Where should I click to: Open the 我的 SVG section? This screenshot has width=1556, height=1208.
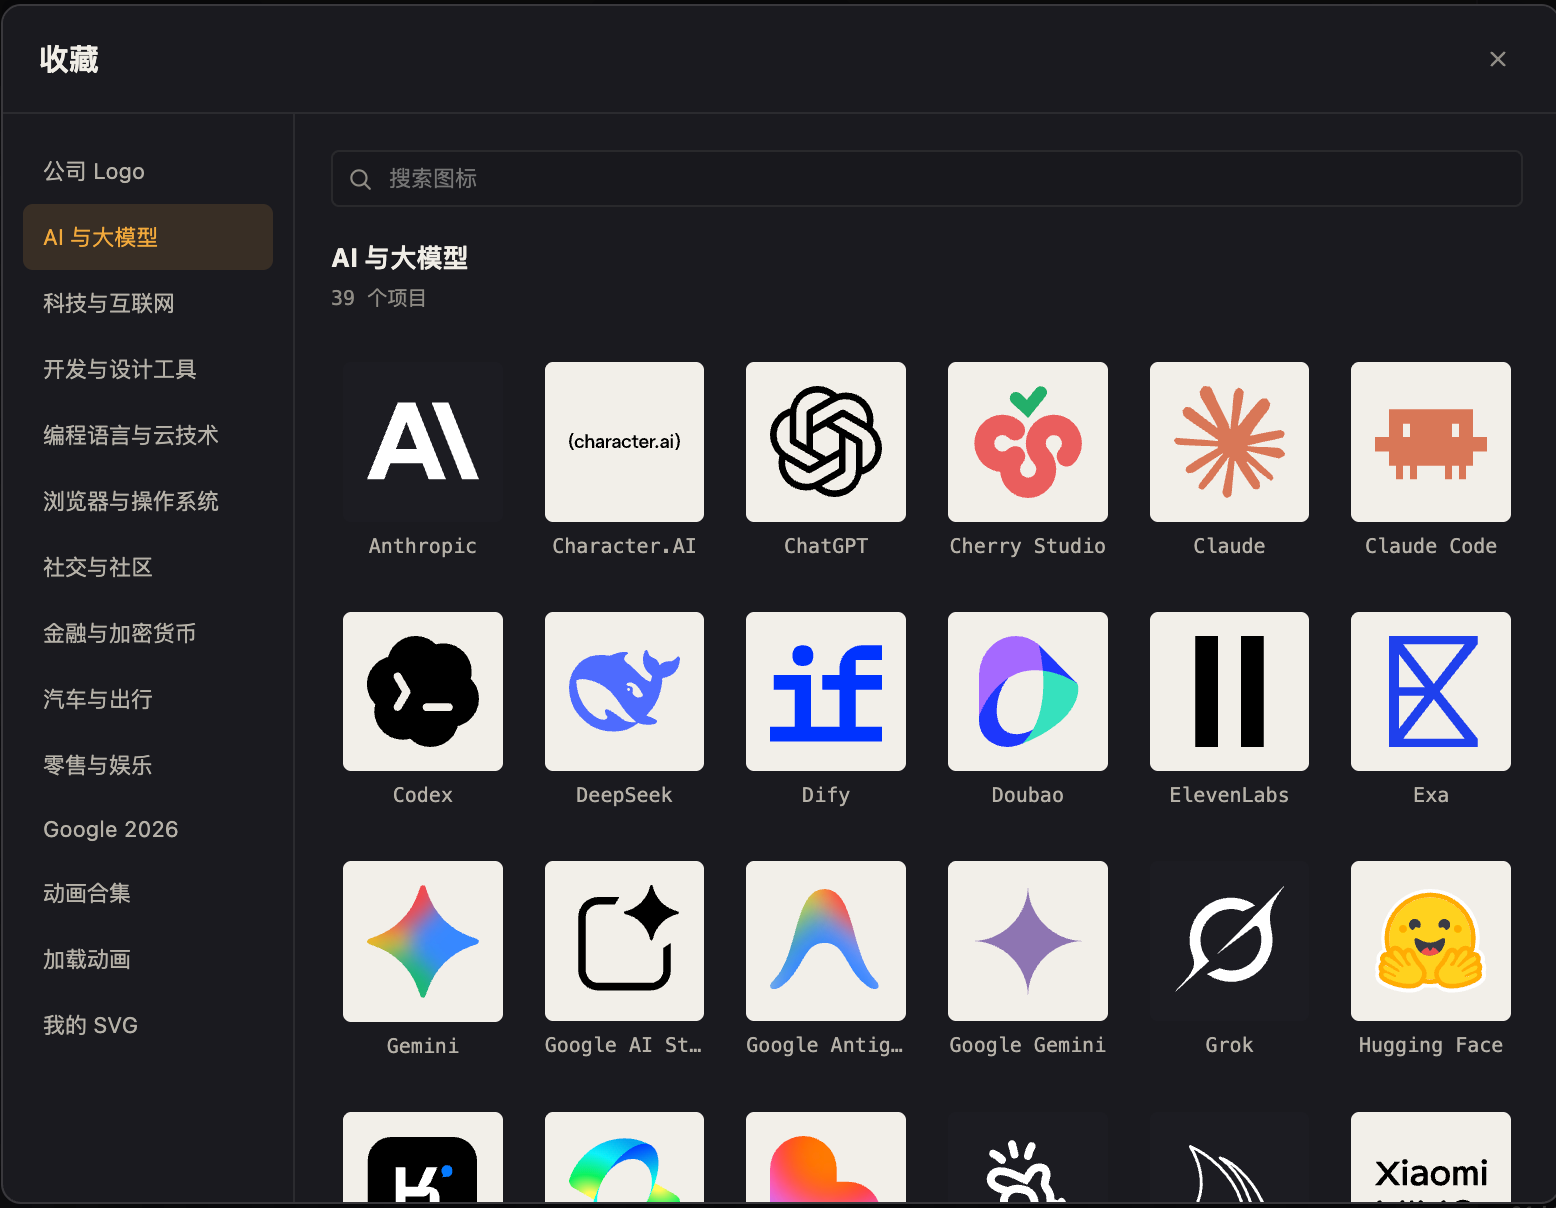click(x=148, y=1025)
